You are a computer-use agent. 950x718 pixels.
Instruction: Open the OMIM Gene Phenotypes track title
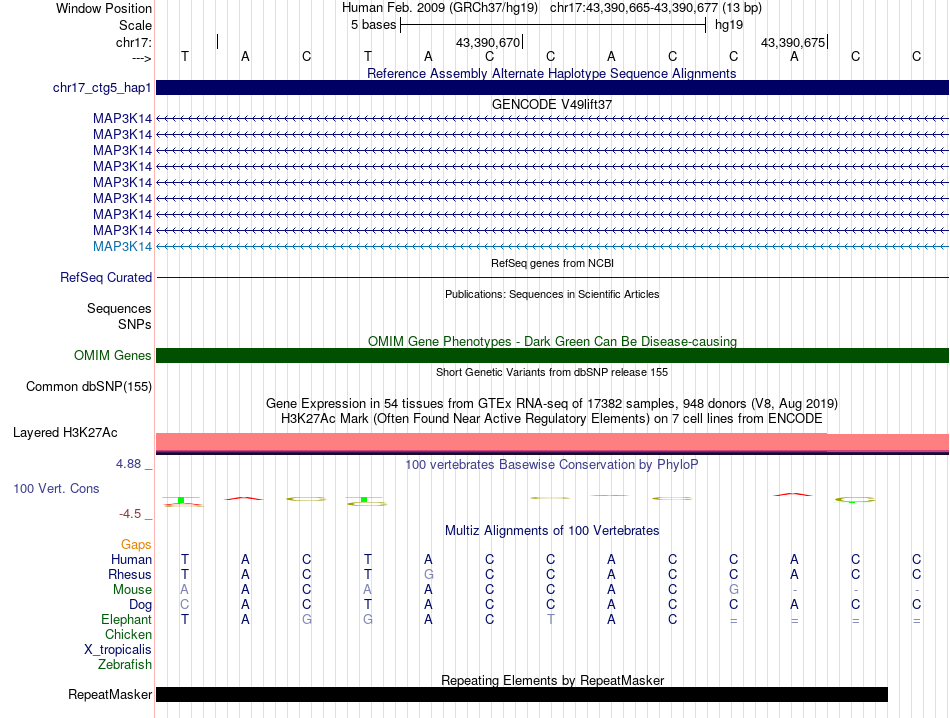(552, 341)
